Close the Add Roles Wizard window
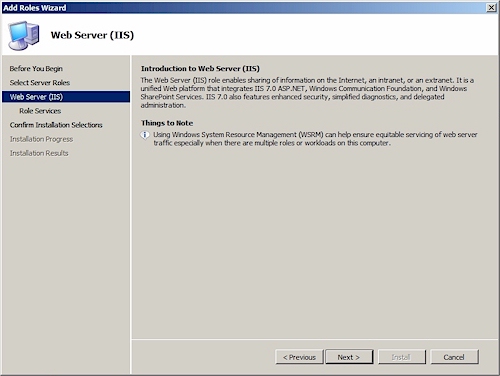This screenshot has width=500, height=376. click(x=491, y=7)
